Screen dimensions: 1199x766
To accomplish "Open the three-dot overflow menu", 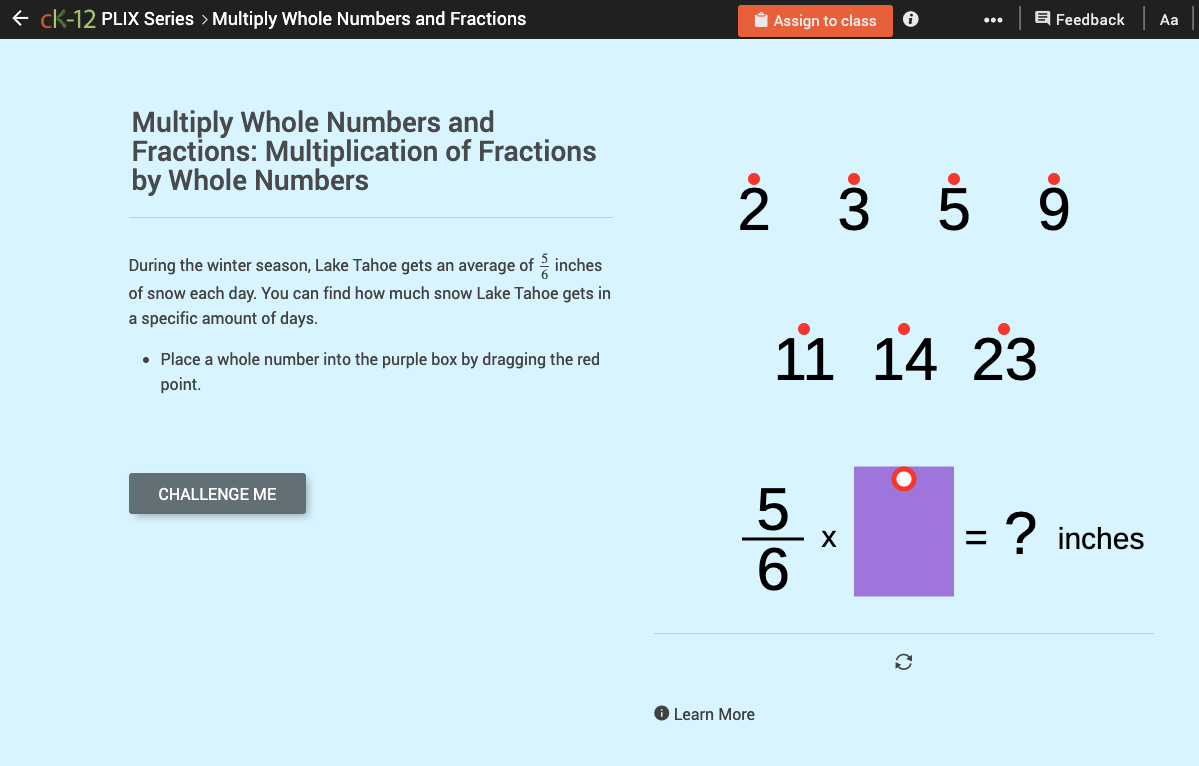I will (x=992, y=18).
